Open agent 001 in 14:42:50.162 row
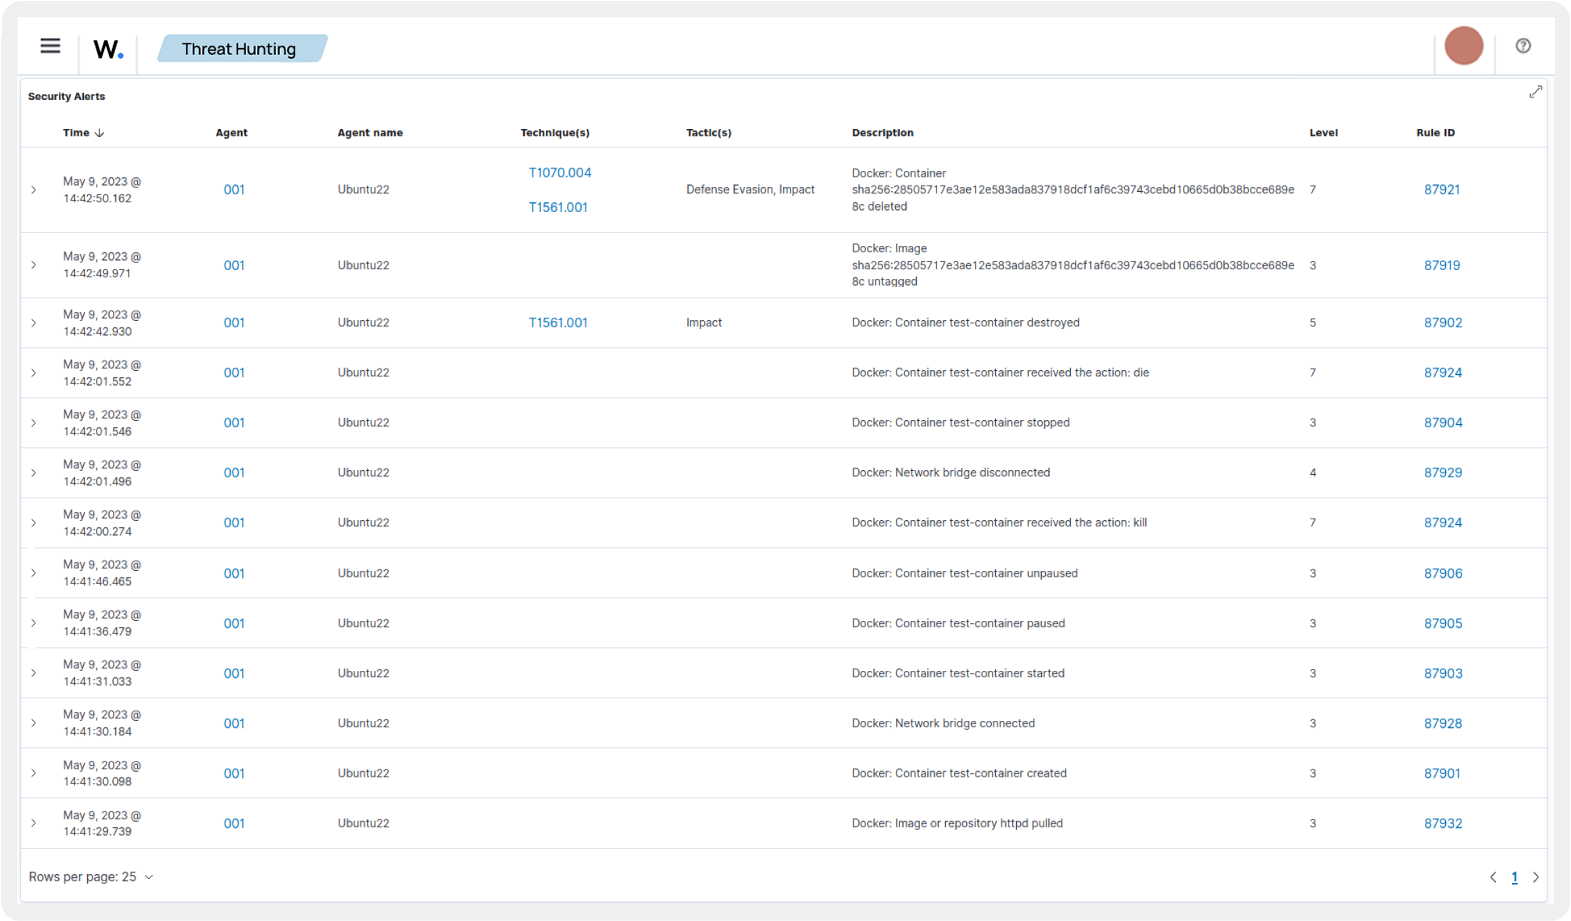Image resolution: width=1571 pixels, height=921 pixels. 234,190
